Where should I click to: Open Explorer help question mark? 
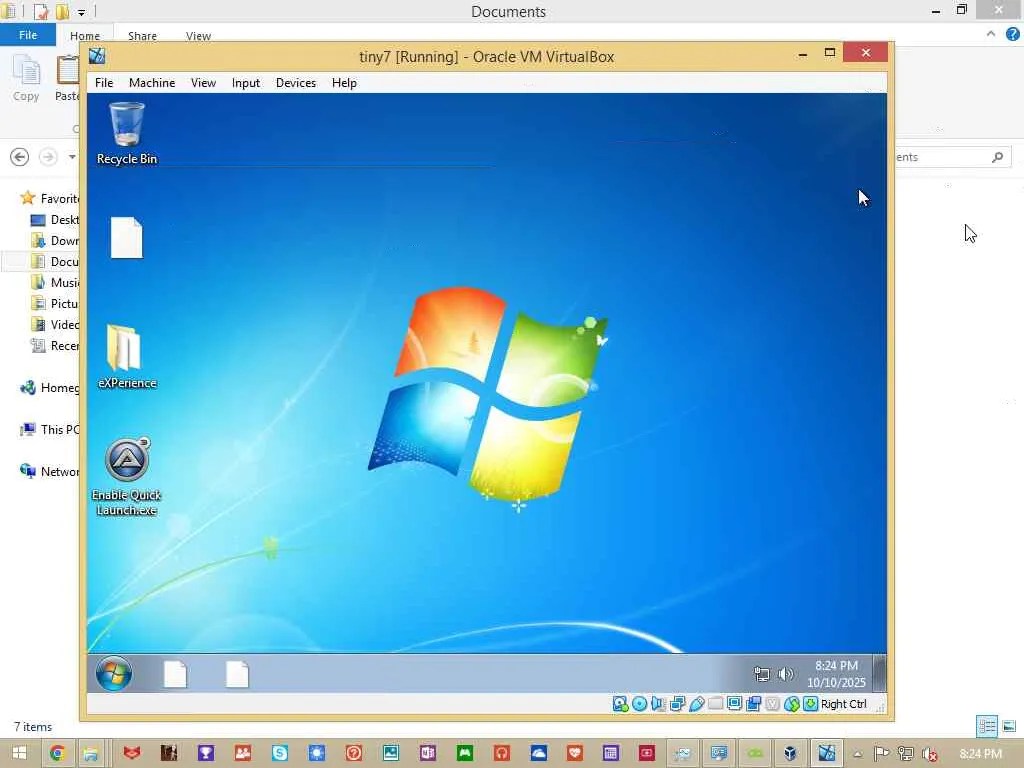tap(1012, 34)
